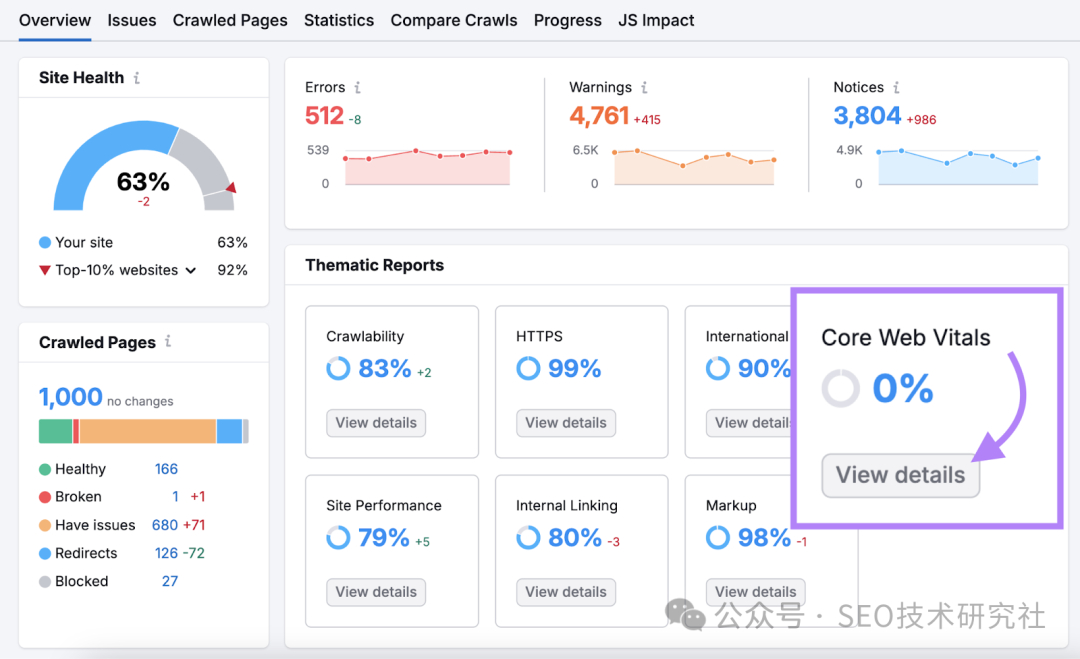
Task: Click the gray Blocked legend dot
Action: (x=45, y=582)
